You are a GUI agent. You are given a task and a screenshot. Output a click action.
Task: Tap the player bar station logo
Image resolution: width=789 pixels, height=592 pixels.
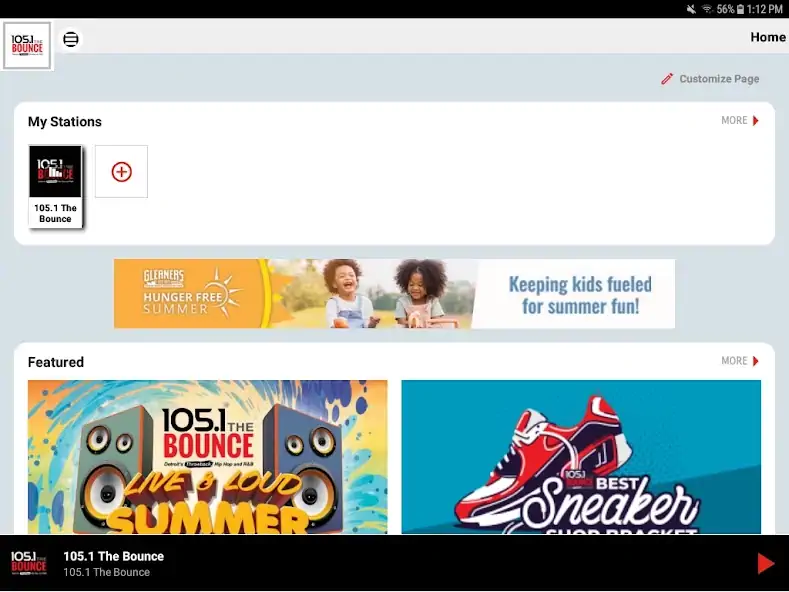pyautogui.click(x=29, y=563)
